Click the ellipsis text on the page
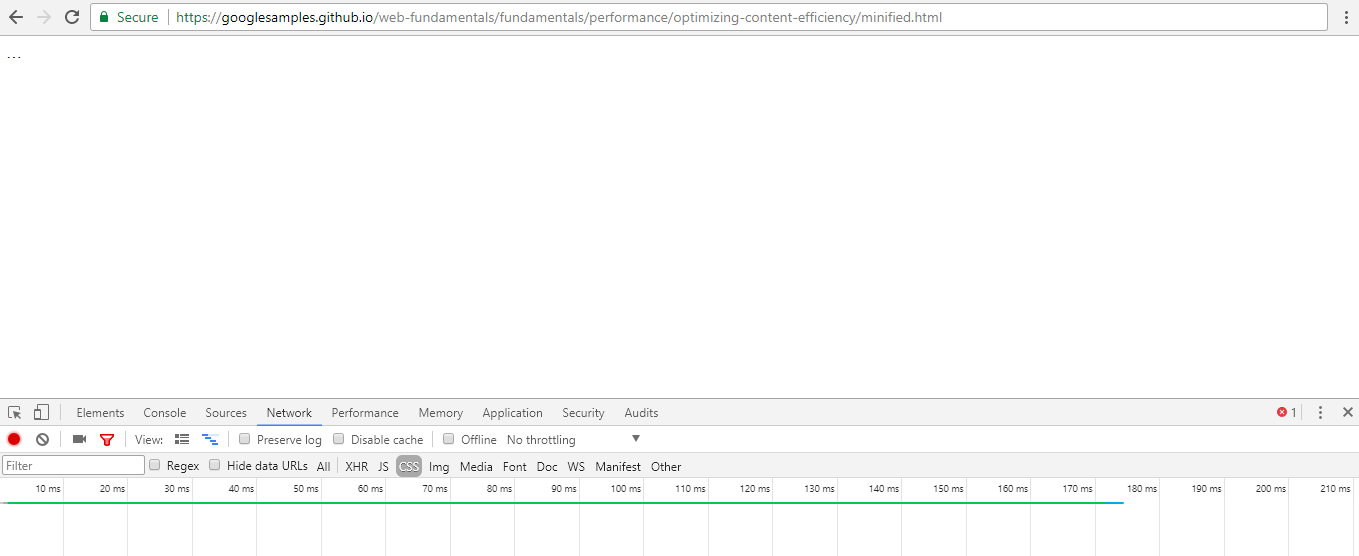This screenshot has width=1359, height=556. point(13,57)
